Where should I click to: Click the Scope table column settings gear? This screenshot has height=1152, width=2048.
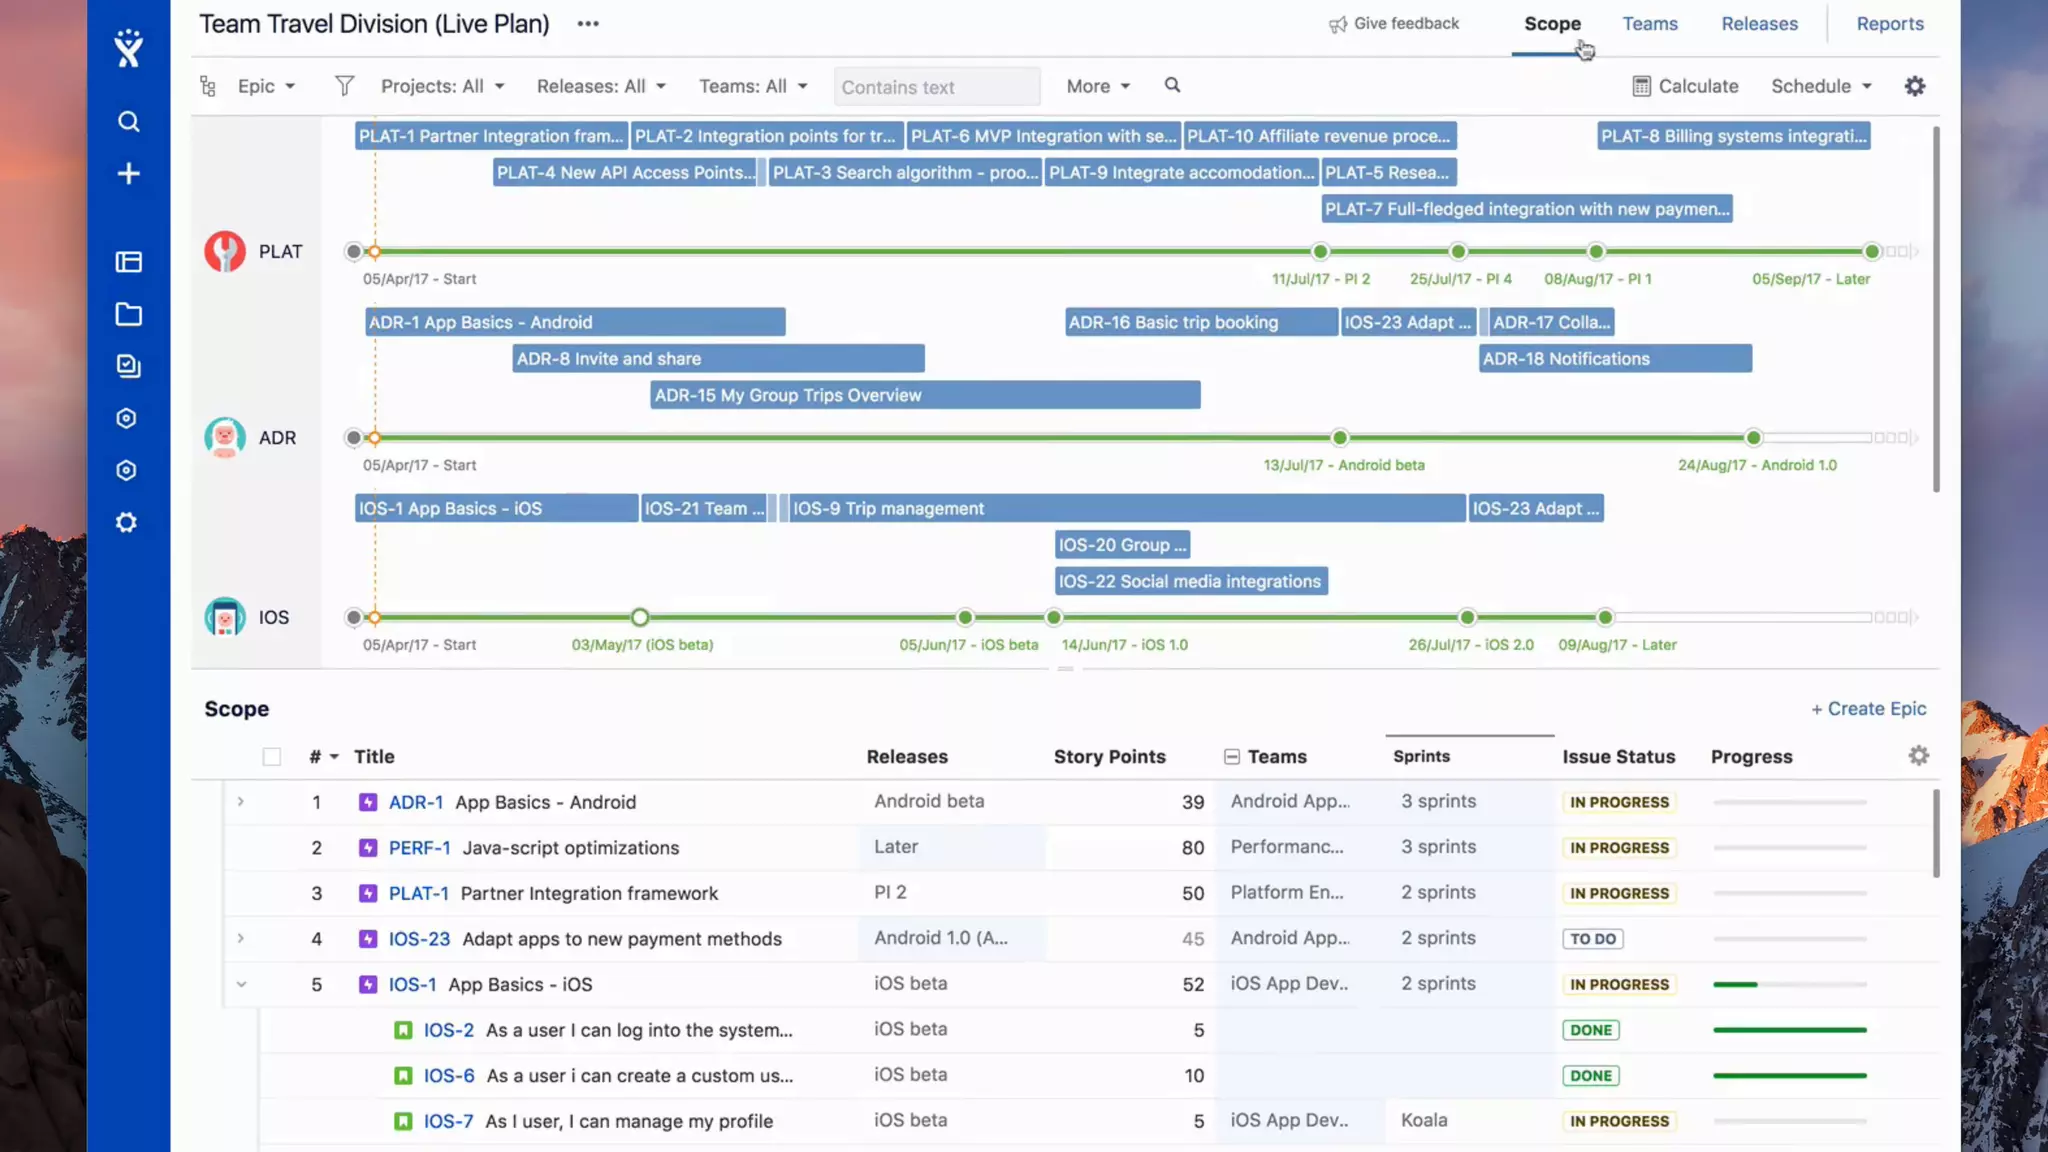click(x=1918, y=756)
